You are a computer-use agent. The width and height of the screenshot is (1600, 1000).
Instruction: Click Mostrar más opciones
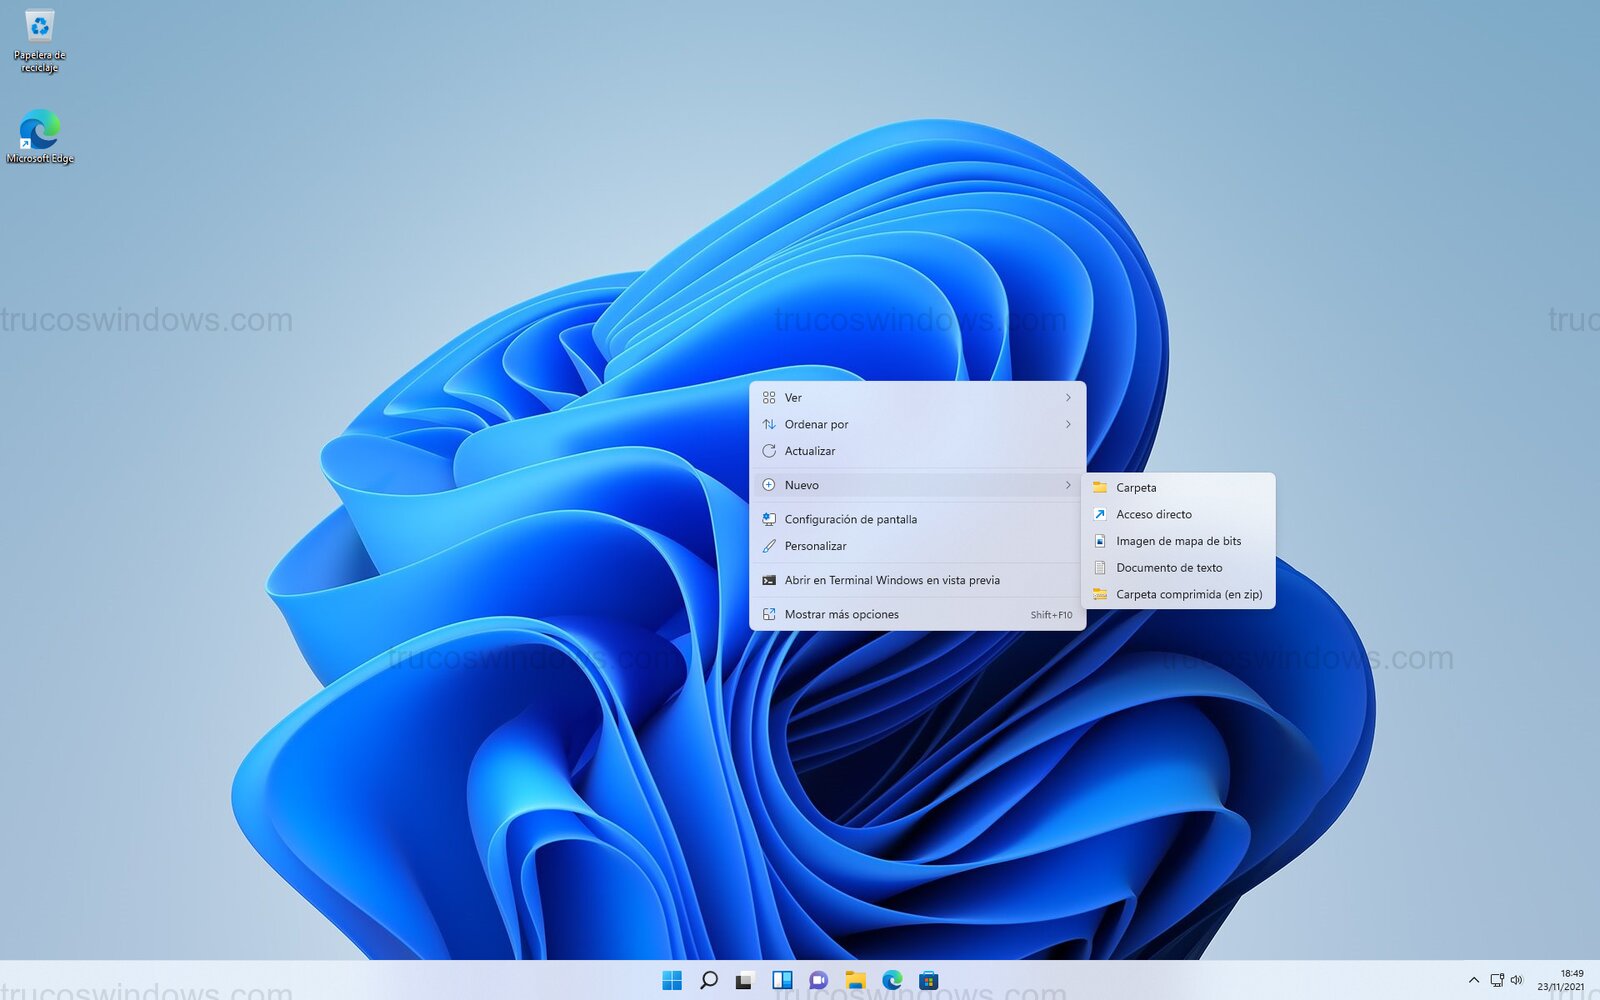click(x=842, y=614)
